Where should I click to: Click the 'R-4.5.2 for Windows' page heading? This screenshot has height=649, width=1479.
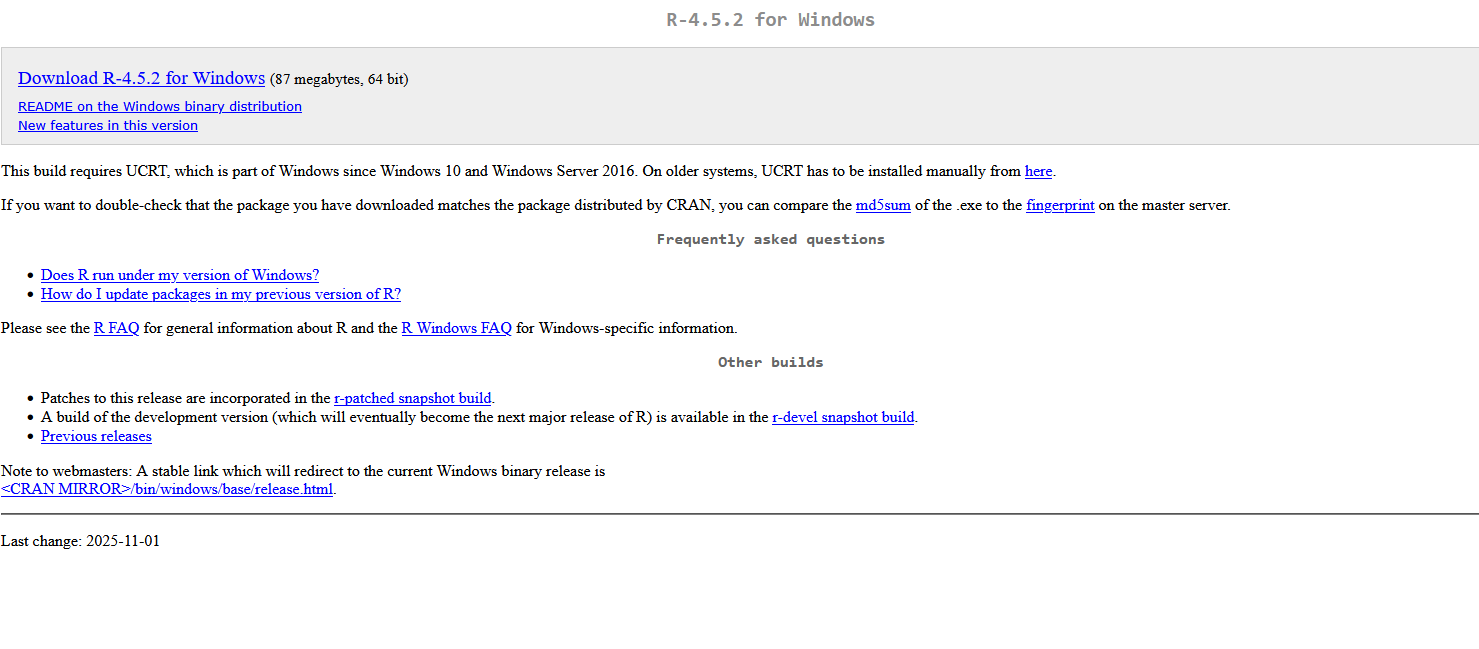(770, 20)
